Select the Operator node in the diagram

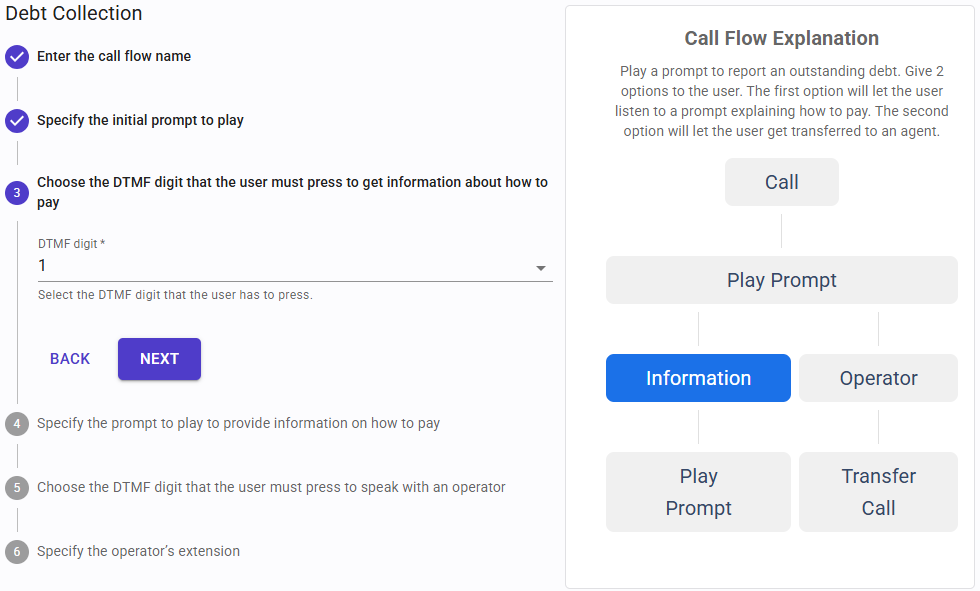click(x=878, y=378)
